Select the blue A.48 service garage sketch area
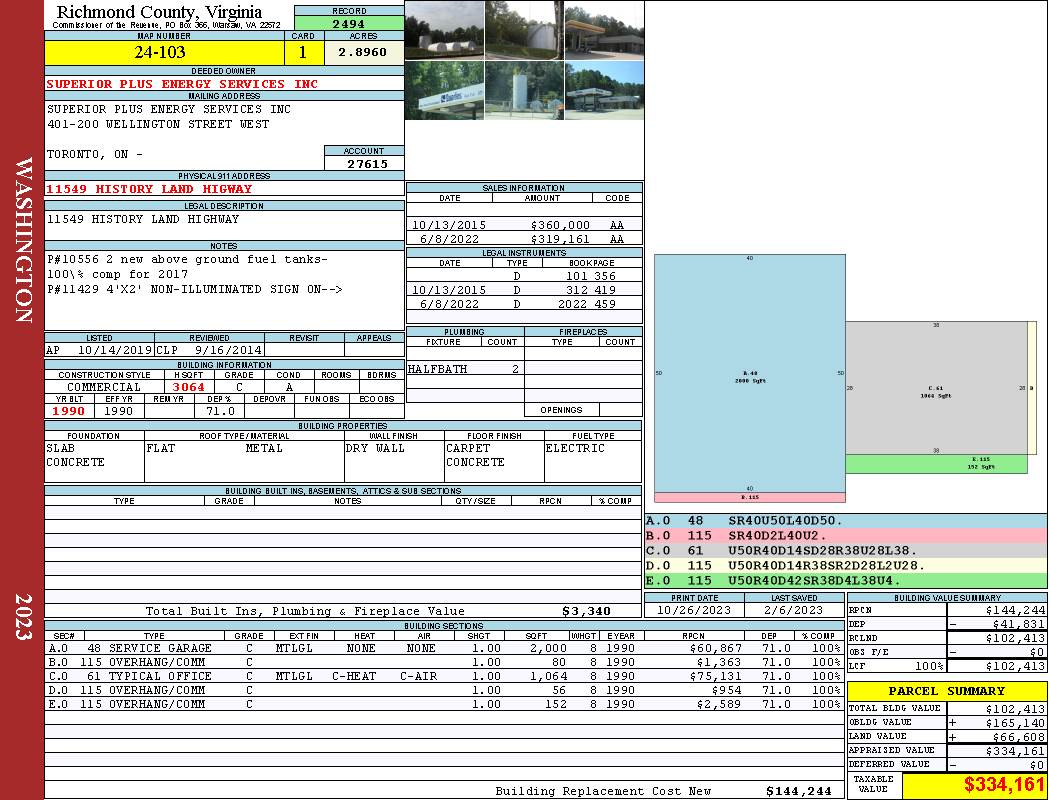 point(749,374)
